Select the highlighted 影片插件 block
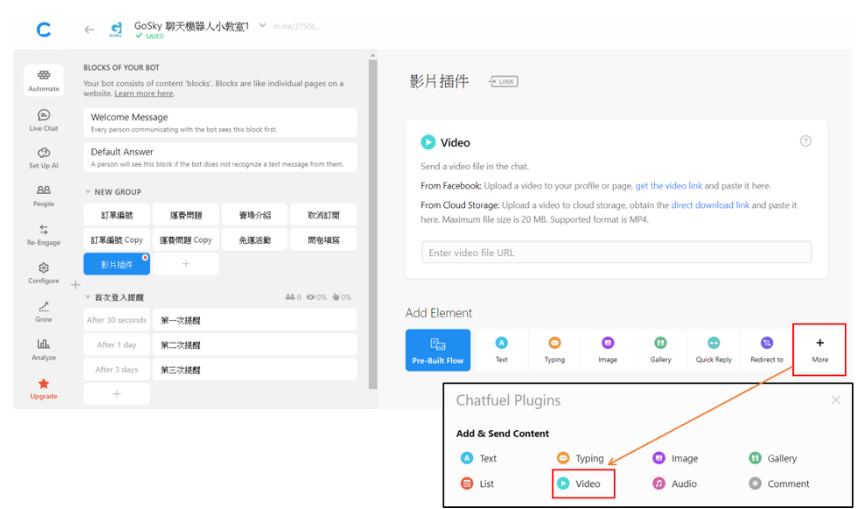The width and height of the screenshot is (864, 509). 117,264
